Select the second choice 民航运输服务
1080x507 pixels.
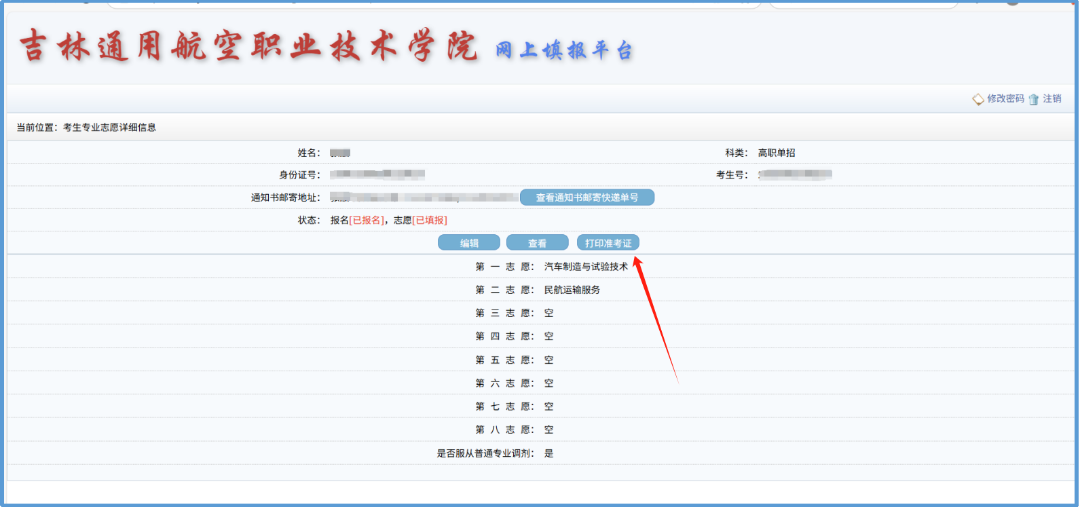pyautogui.click(x=572, y=290)
